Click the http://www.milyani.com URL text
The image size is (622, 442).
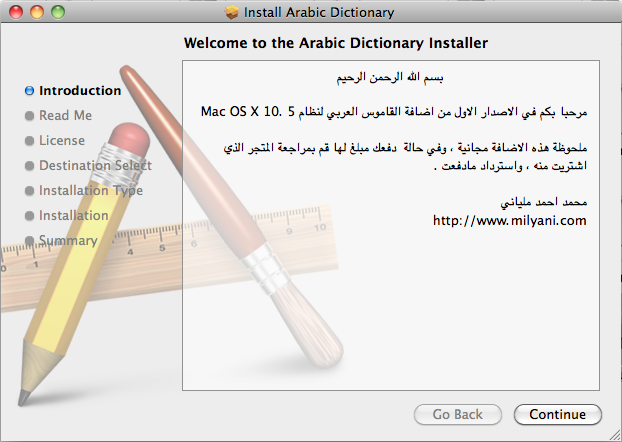(509, 221)
